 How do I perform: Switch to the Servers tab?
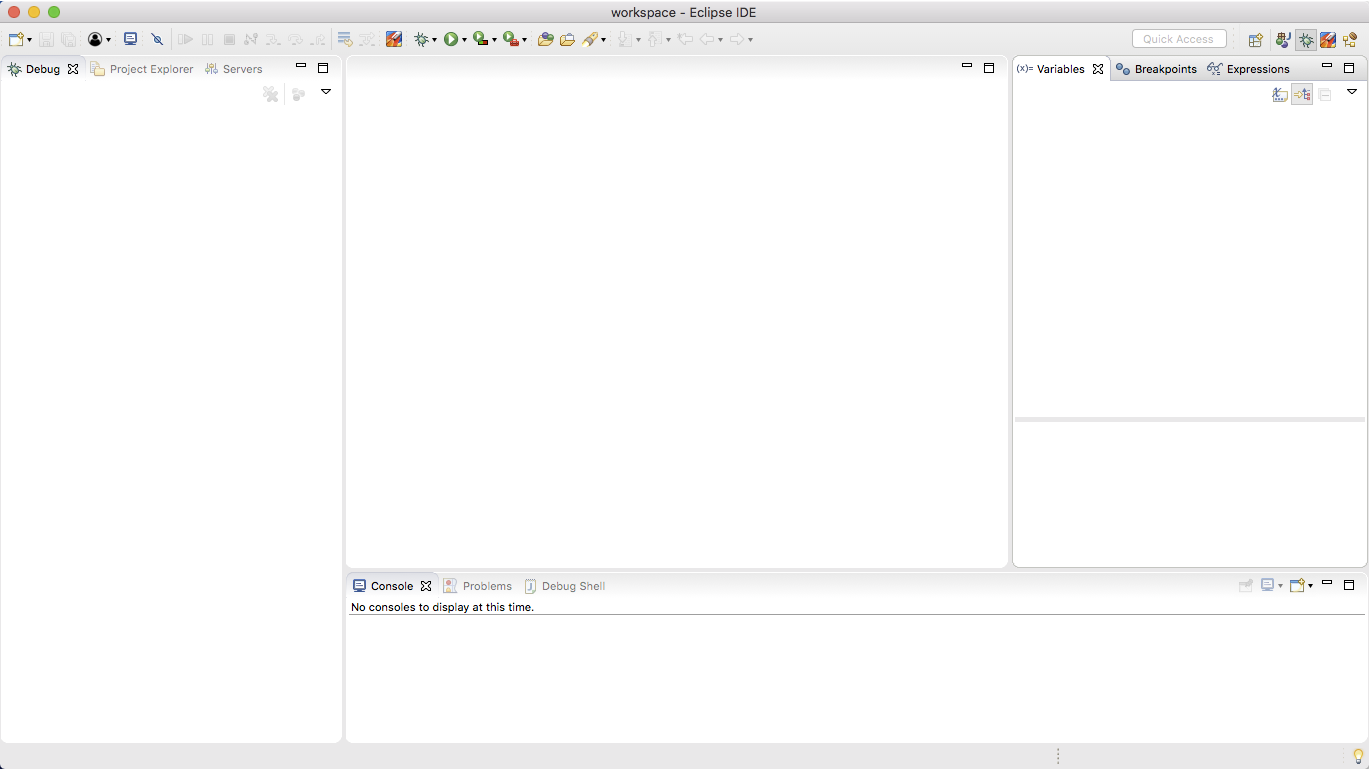pyautogui.click(x=233, y=69)
